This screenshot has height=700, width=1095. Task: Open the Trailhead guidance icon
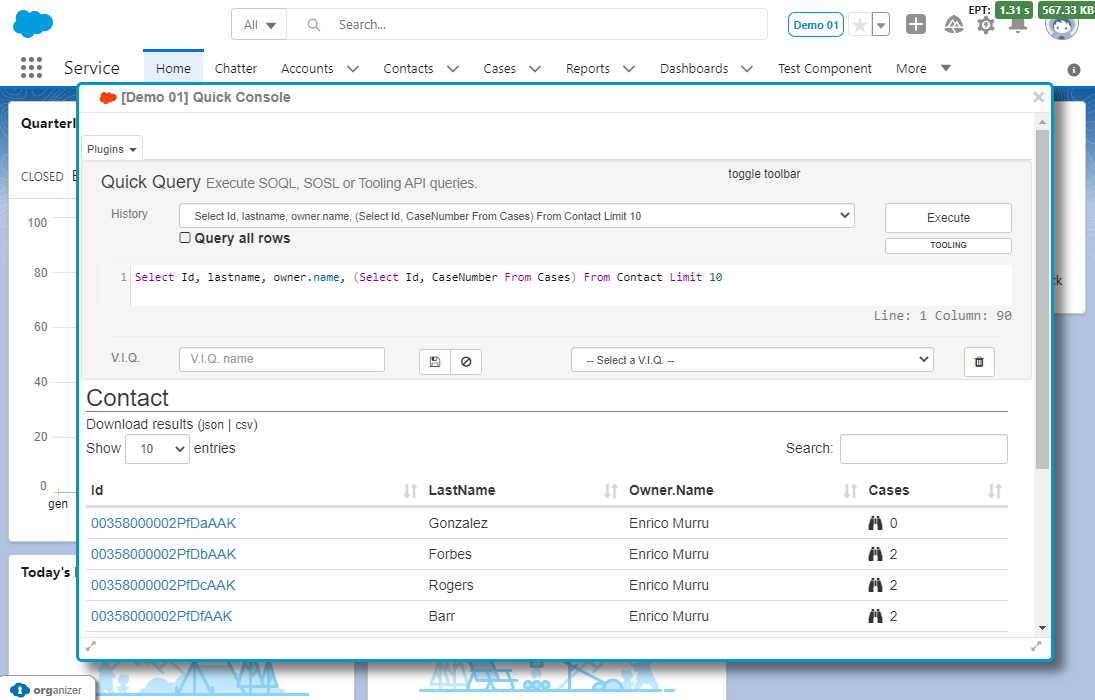coord(953,25)
